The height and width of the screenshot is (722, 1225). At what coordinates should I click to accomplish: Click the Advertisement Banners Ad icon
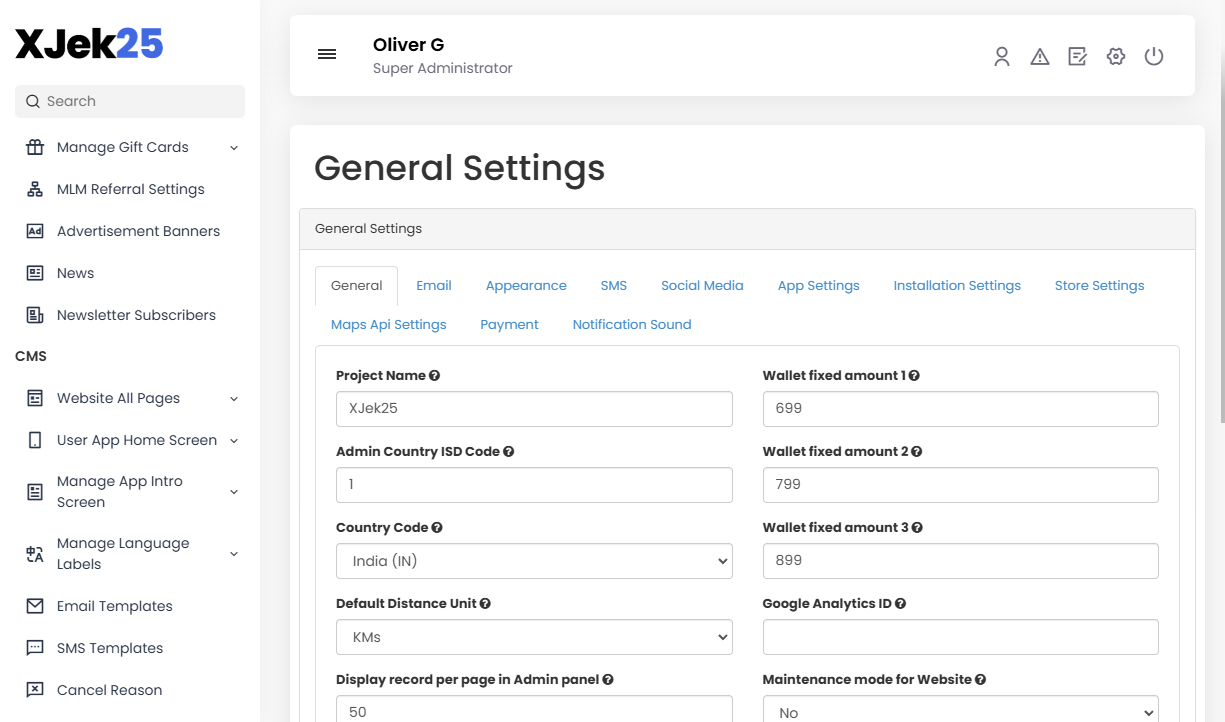click(33, 231)
